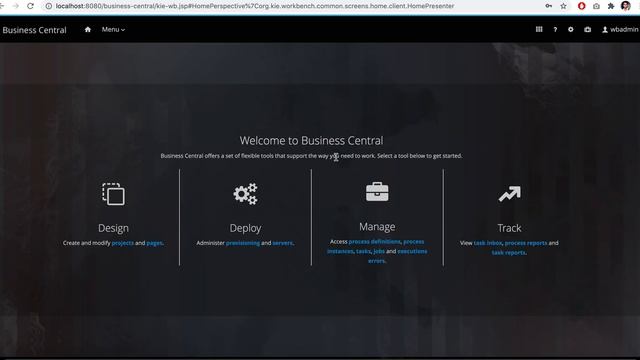The height and width of the screenshot is (360, 640).
Task: Follow the projects link under Design
Action: (122, 243)
